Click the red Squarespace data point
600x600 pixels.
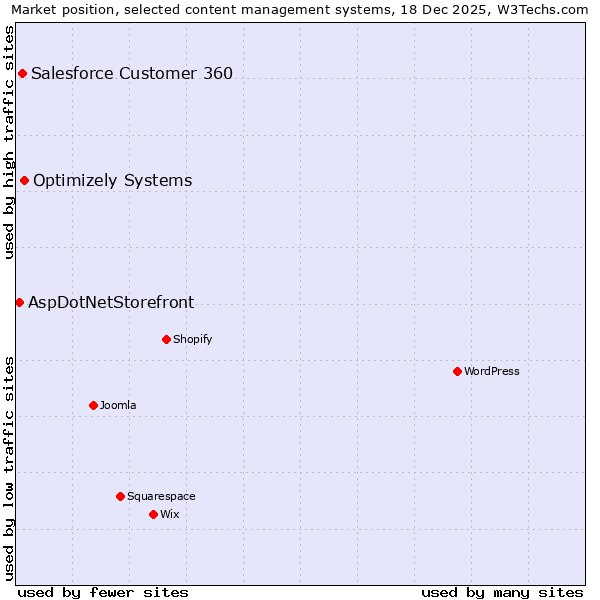tap(121, 497)
